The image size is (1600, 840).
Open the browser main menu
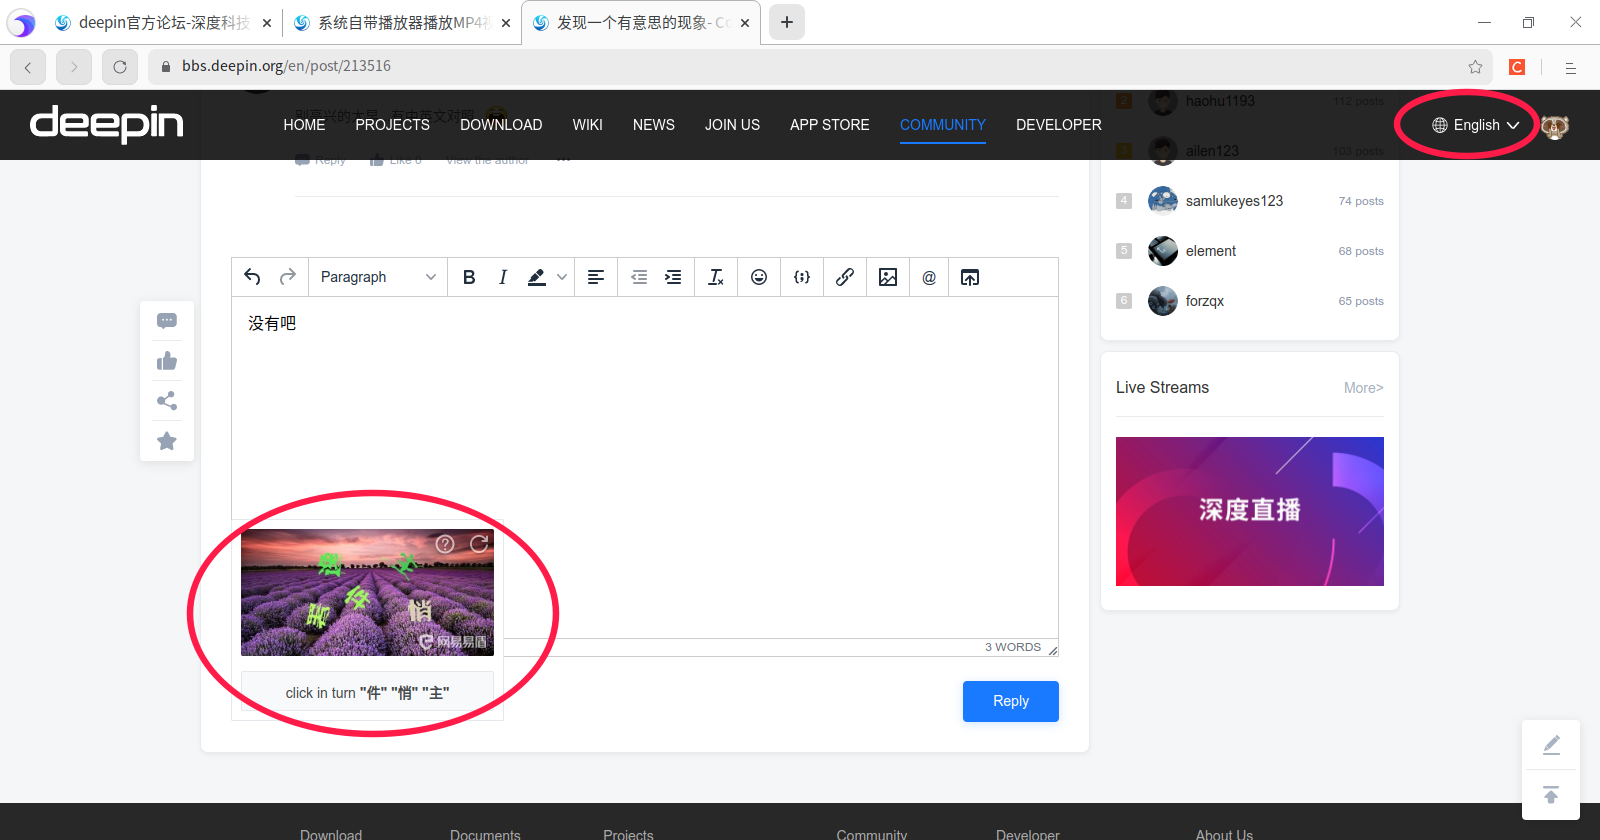click(x=1571, y=67)
